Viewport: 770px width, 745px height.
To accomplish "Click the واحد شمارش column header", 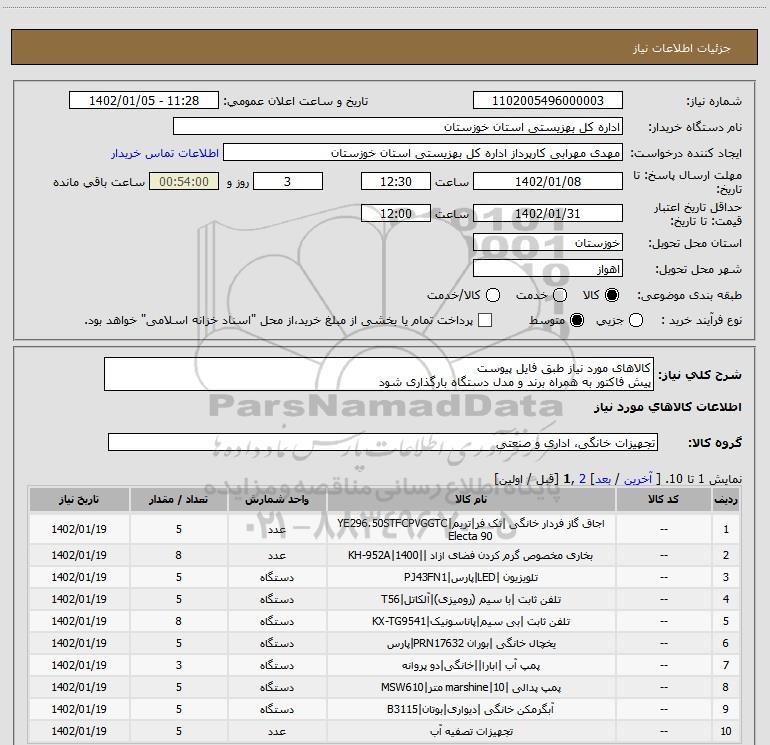I will coord(277,499).
